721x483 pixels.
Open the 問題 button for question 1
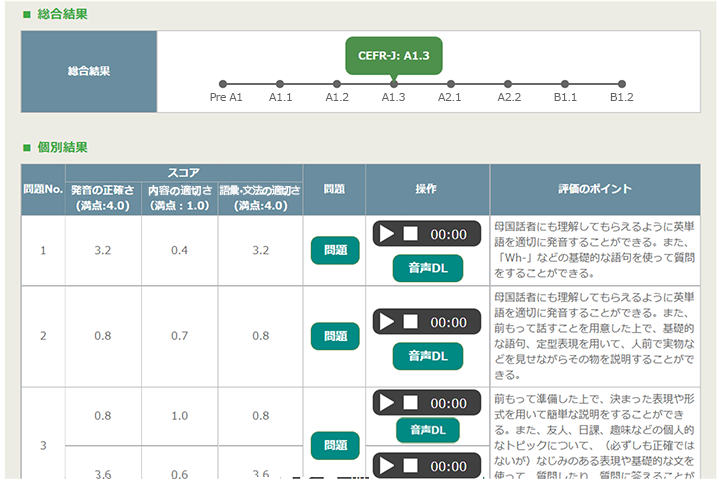click(335, 250)
